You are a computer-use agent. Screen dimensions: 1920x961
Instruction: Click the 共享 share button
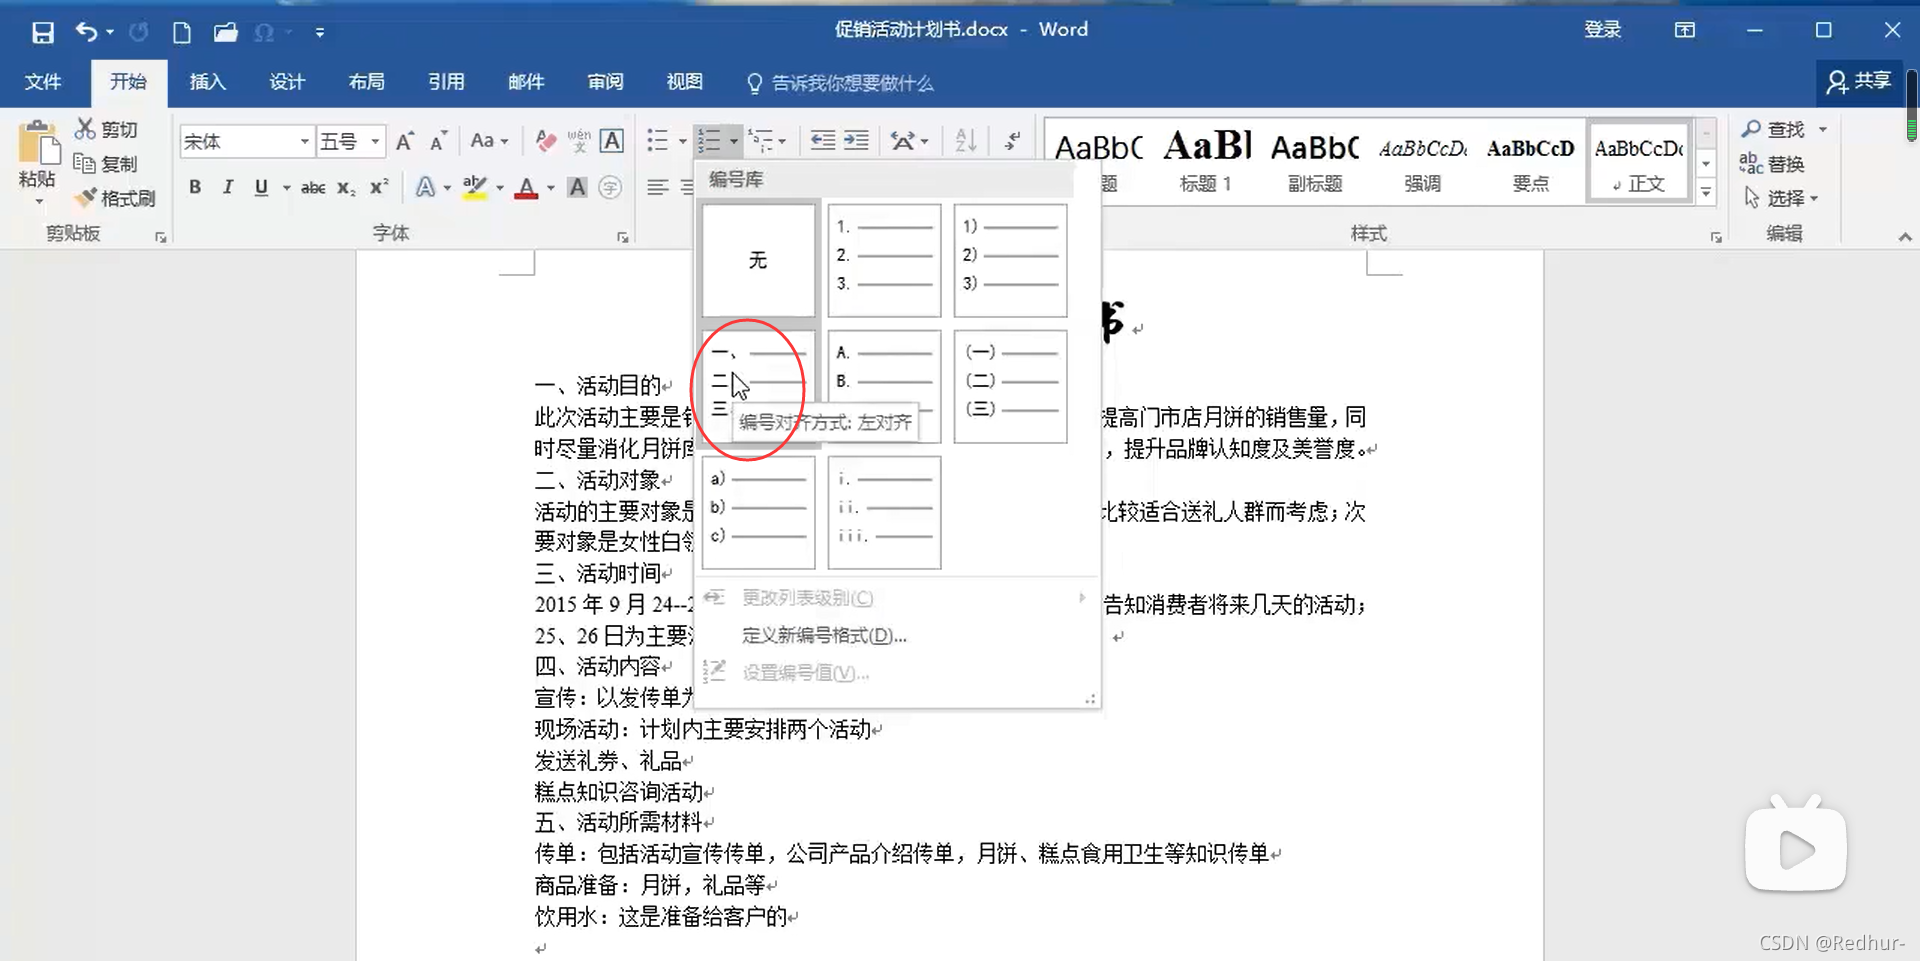point(1858,82)
